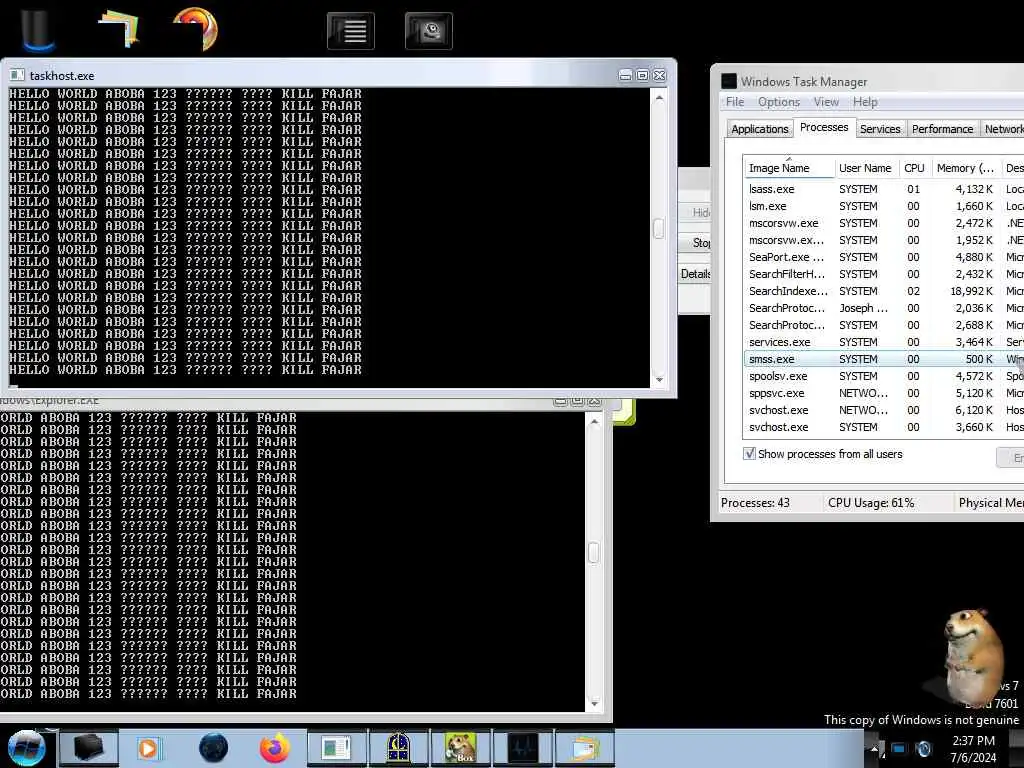Click up arrow of taskhost.exe scrollbar
The height and width of the screenshot is (768, 1024).
click(659, 97)
